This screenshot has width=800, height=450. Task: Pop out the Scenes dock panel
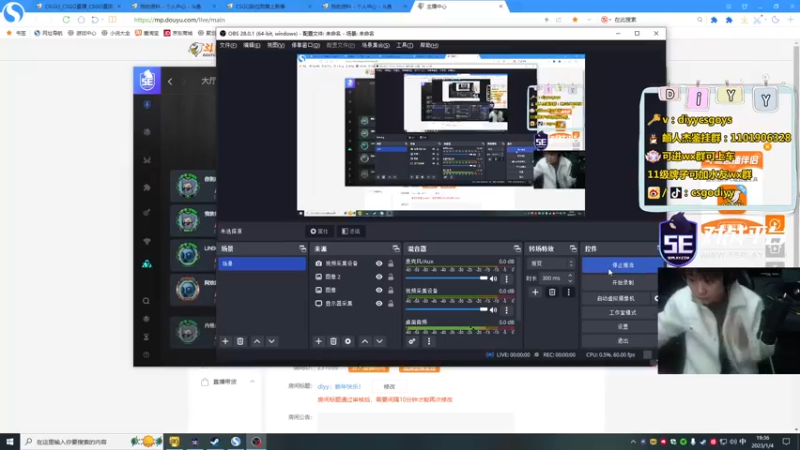tap(303, 248)
